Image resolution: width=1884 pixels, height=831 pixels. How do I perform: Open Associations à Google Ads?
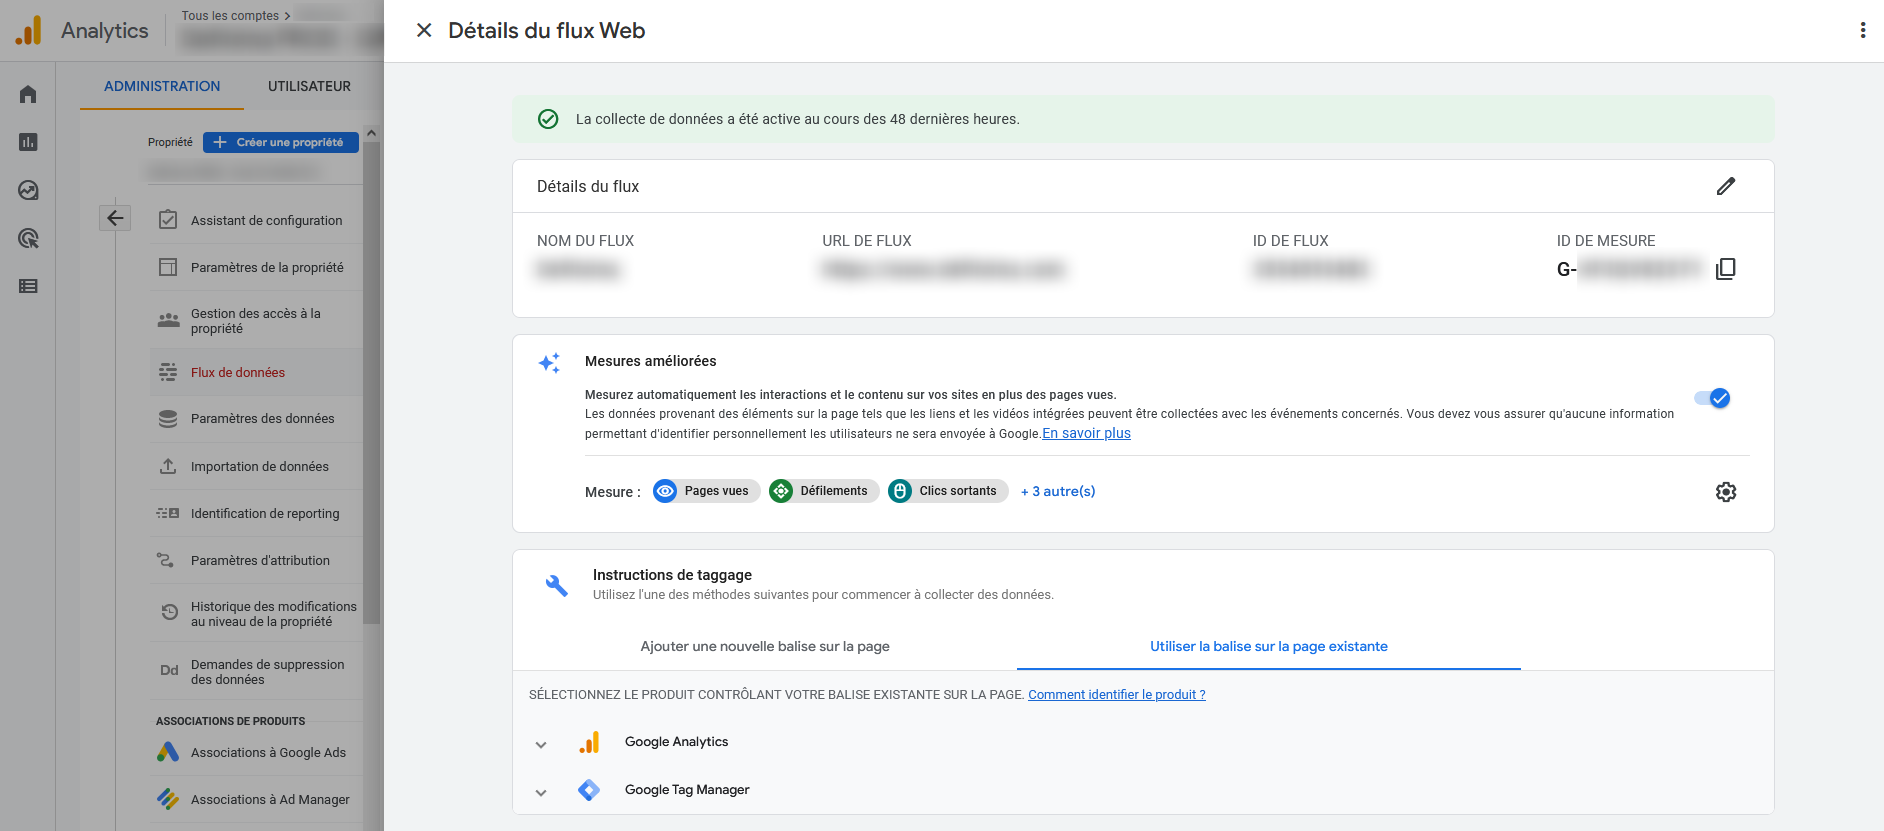[257, 752]
